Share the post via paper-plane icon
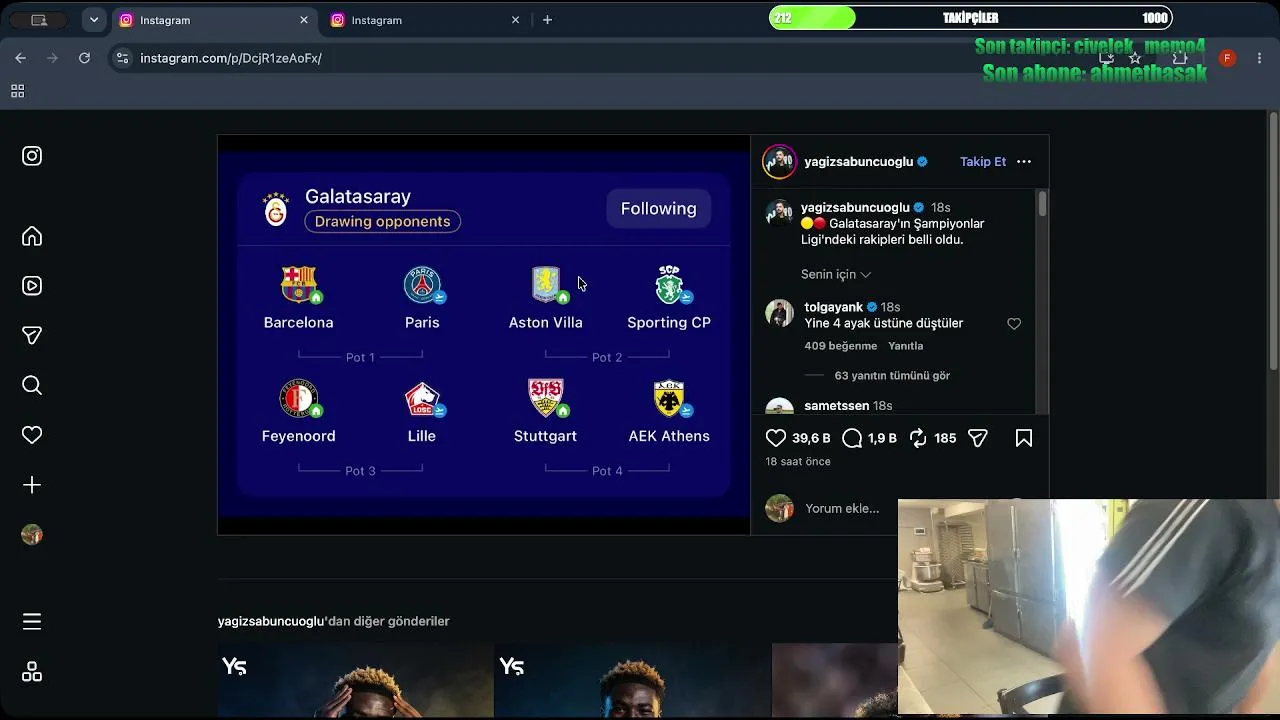The width and height of the screenshot is (1280, 720). tap(978, 438)
